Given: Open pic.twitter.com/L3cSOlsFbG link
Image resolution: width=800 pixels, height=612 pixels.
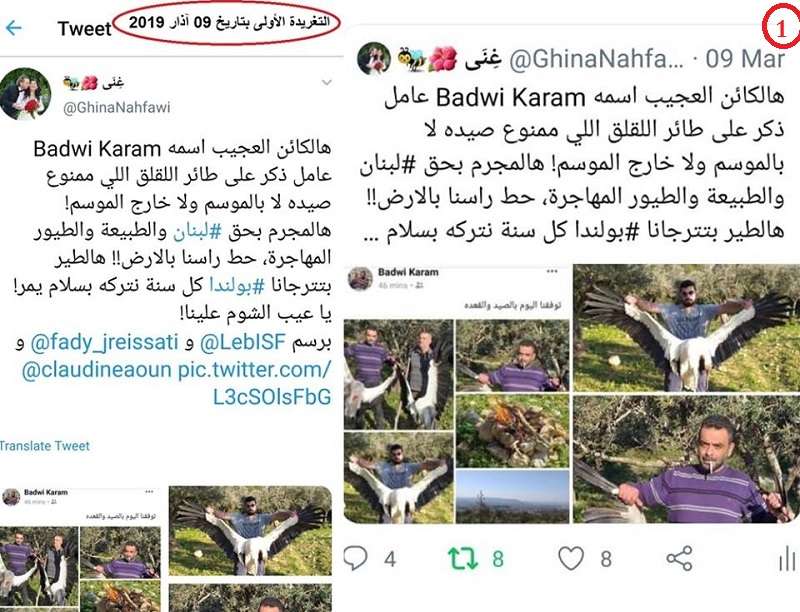Looking at the screenshot, I should (255, 383).
